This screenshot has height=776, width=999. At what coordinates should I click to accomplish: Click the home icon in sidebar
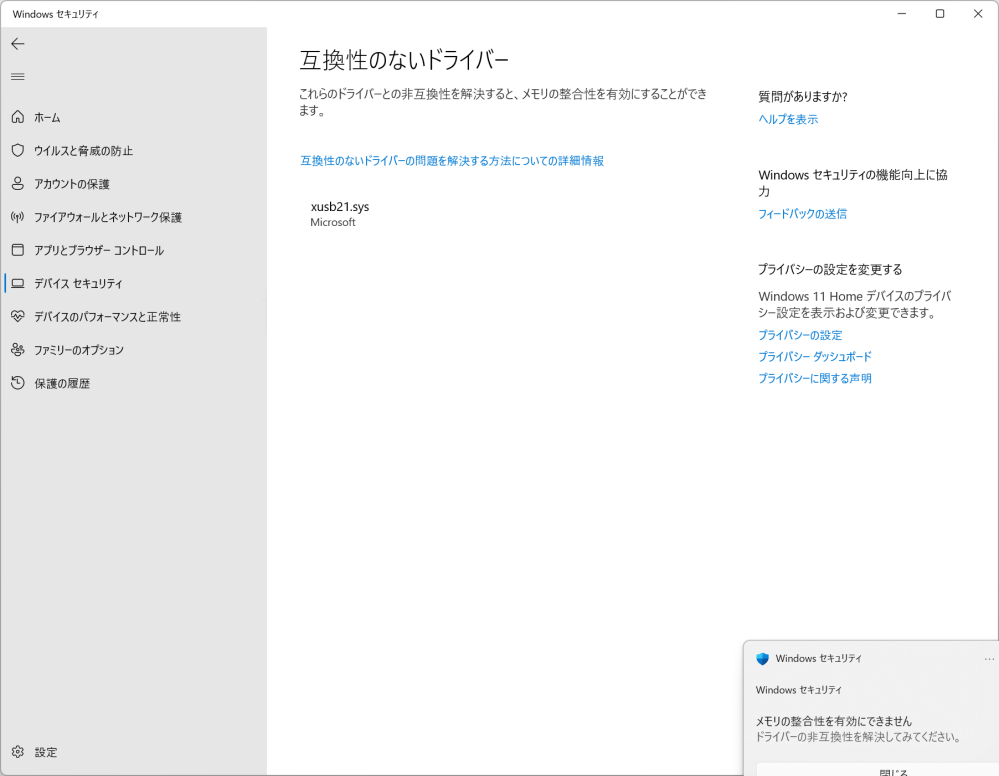[x=18, y=117]
